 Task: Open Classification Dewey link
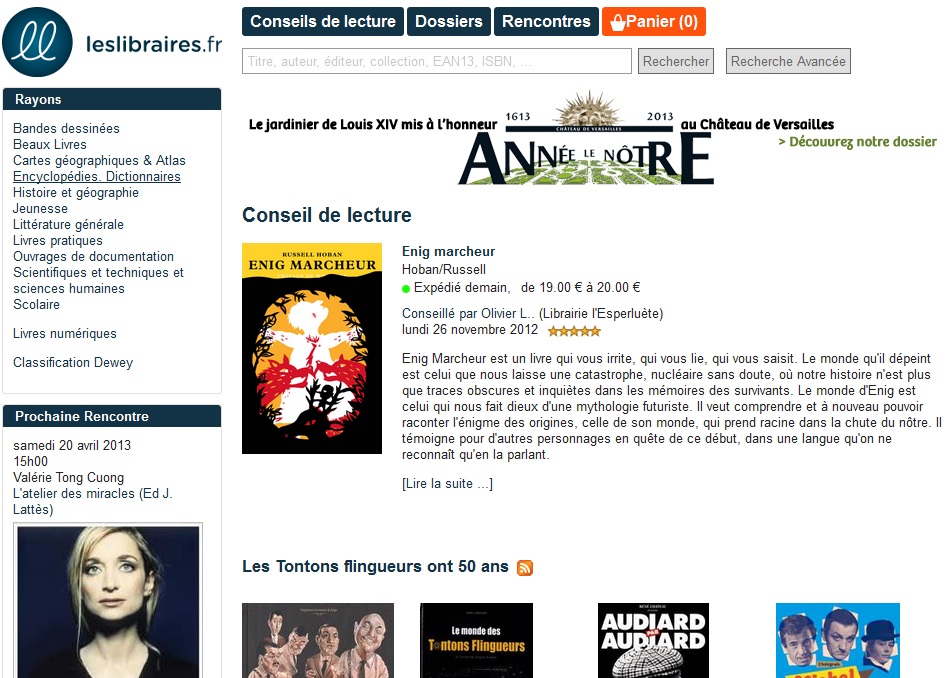point(73,362)
